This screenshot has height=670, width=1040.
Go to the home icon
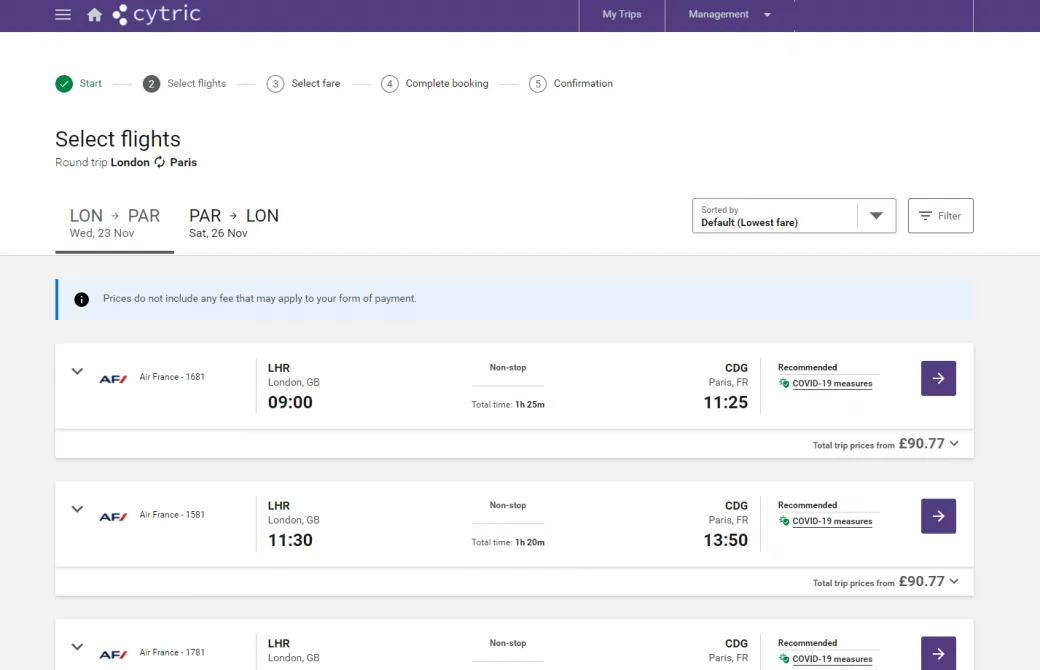point(94,15)
